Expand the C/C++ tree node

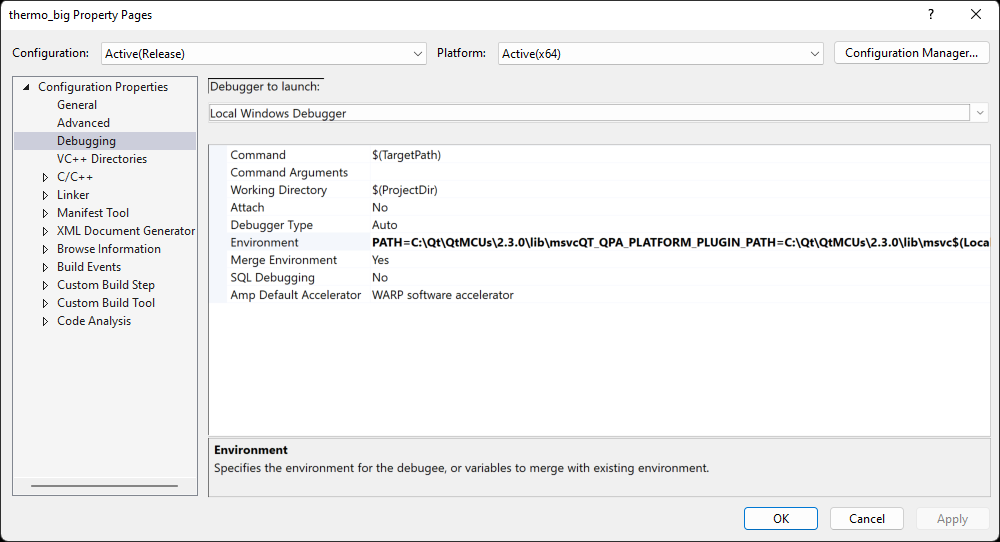tap(45, 177)
